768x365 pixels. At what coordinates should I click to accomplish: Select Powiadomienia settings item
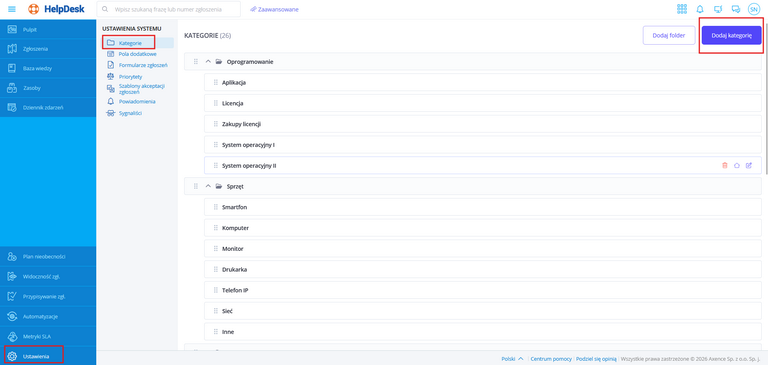point(131,101)
